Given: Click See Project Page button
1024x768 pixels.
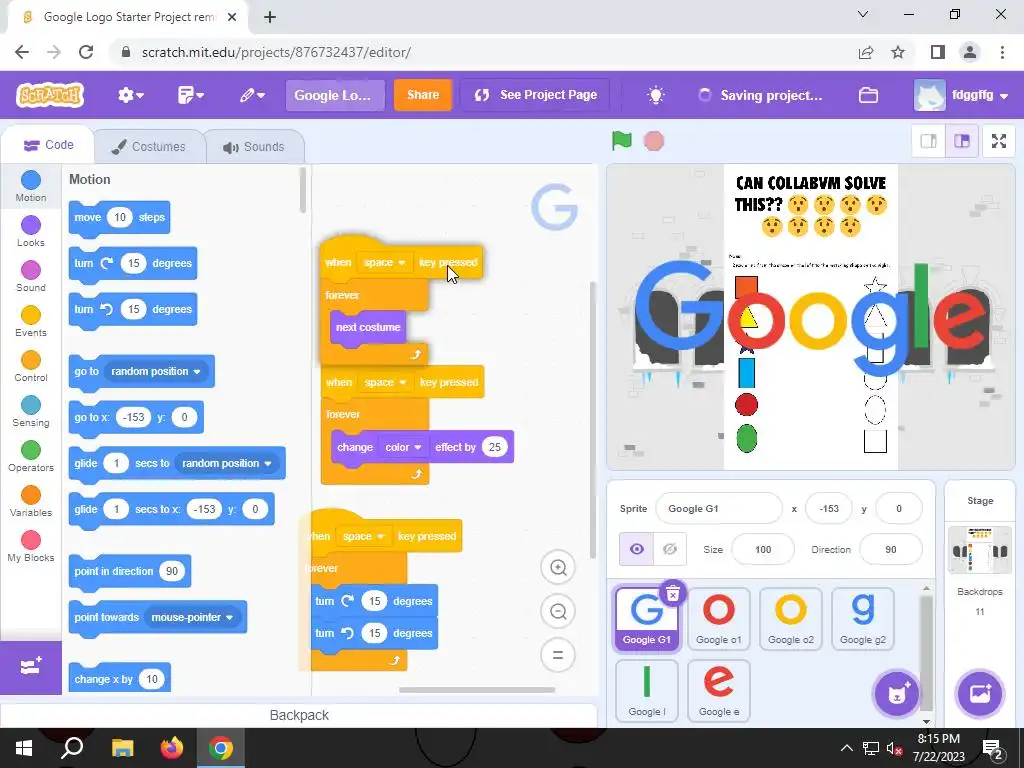Looking at the screenshot, I should 535,95.
